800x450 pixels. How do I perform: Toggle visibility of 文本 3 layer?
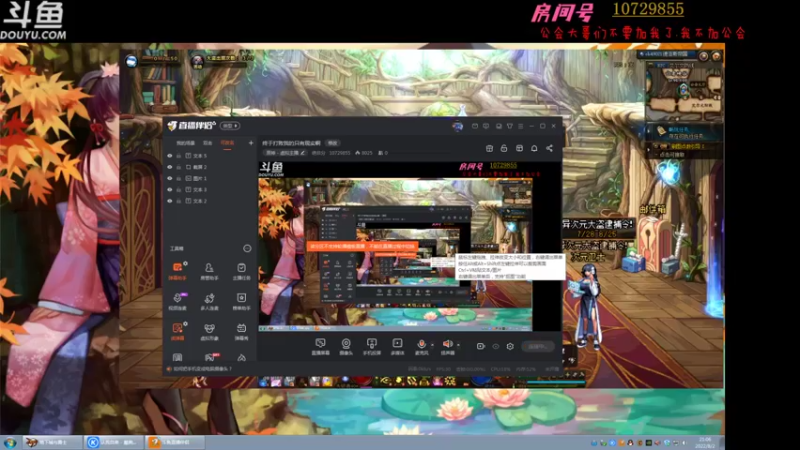170,189
